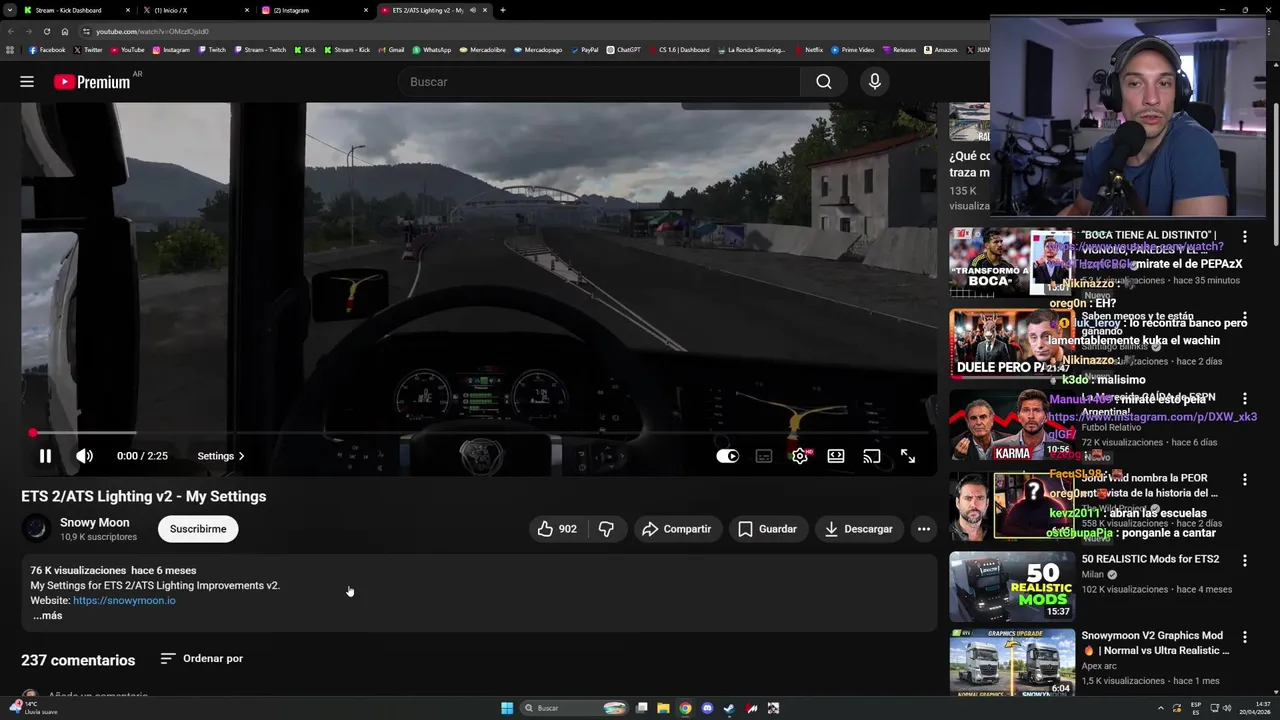This screenshot has width=1280, height=720.
Task: Seek along the video progress bar
Action: 480,433
